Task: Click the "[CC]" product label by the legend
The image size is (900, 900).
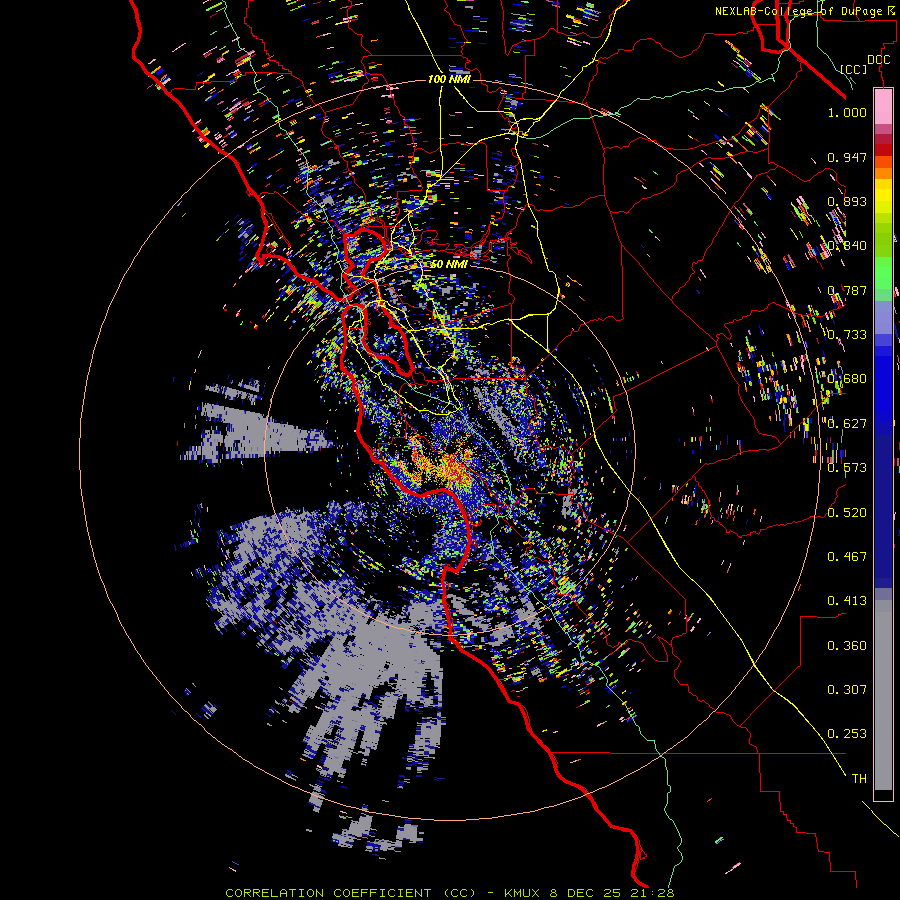Action: point(854,69)
